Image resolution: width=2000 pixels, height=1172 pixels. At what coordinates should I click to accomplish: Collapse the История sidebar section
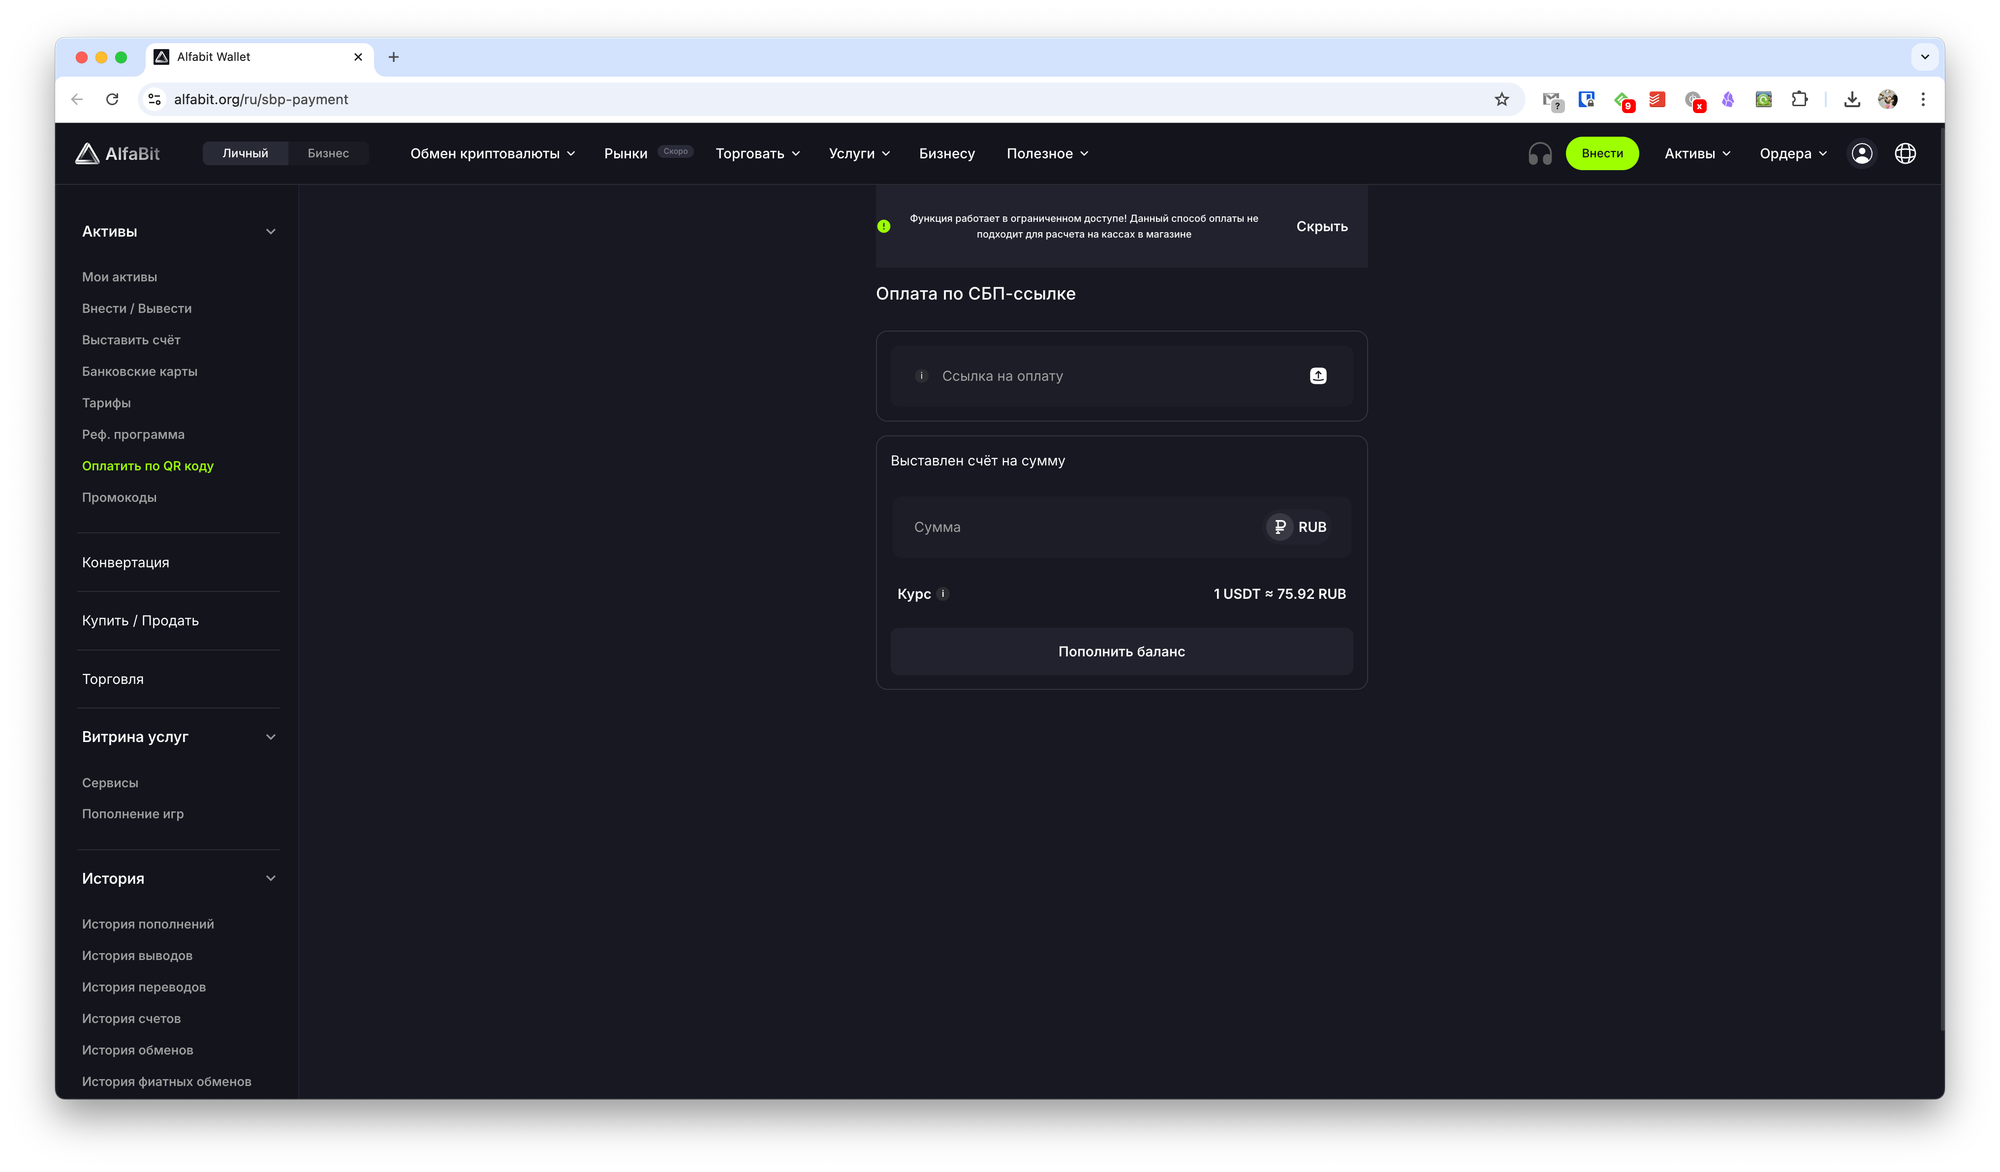coord(270,879)
